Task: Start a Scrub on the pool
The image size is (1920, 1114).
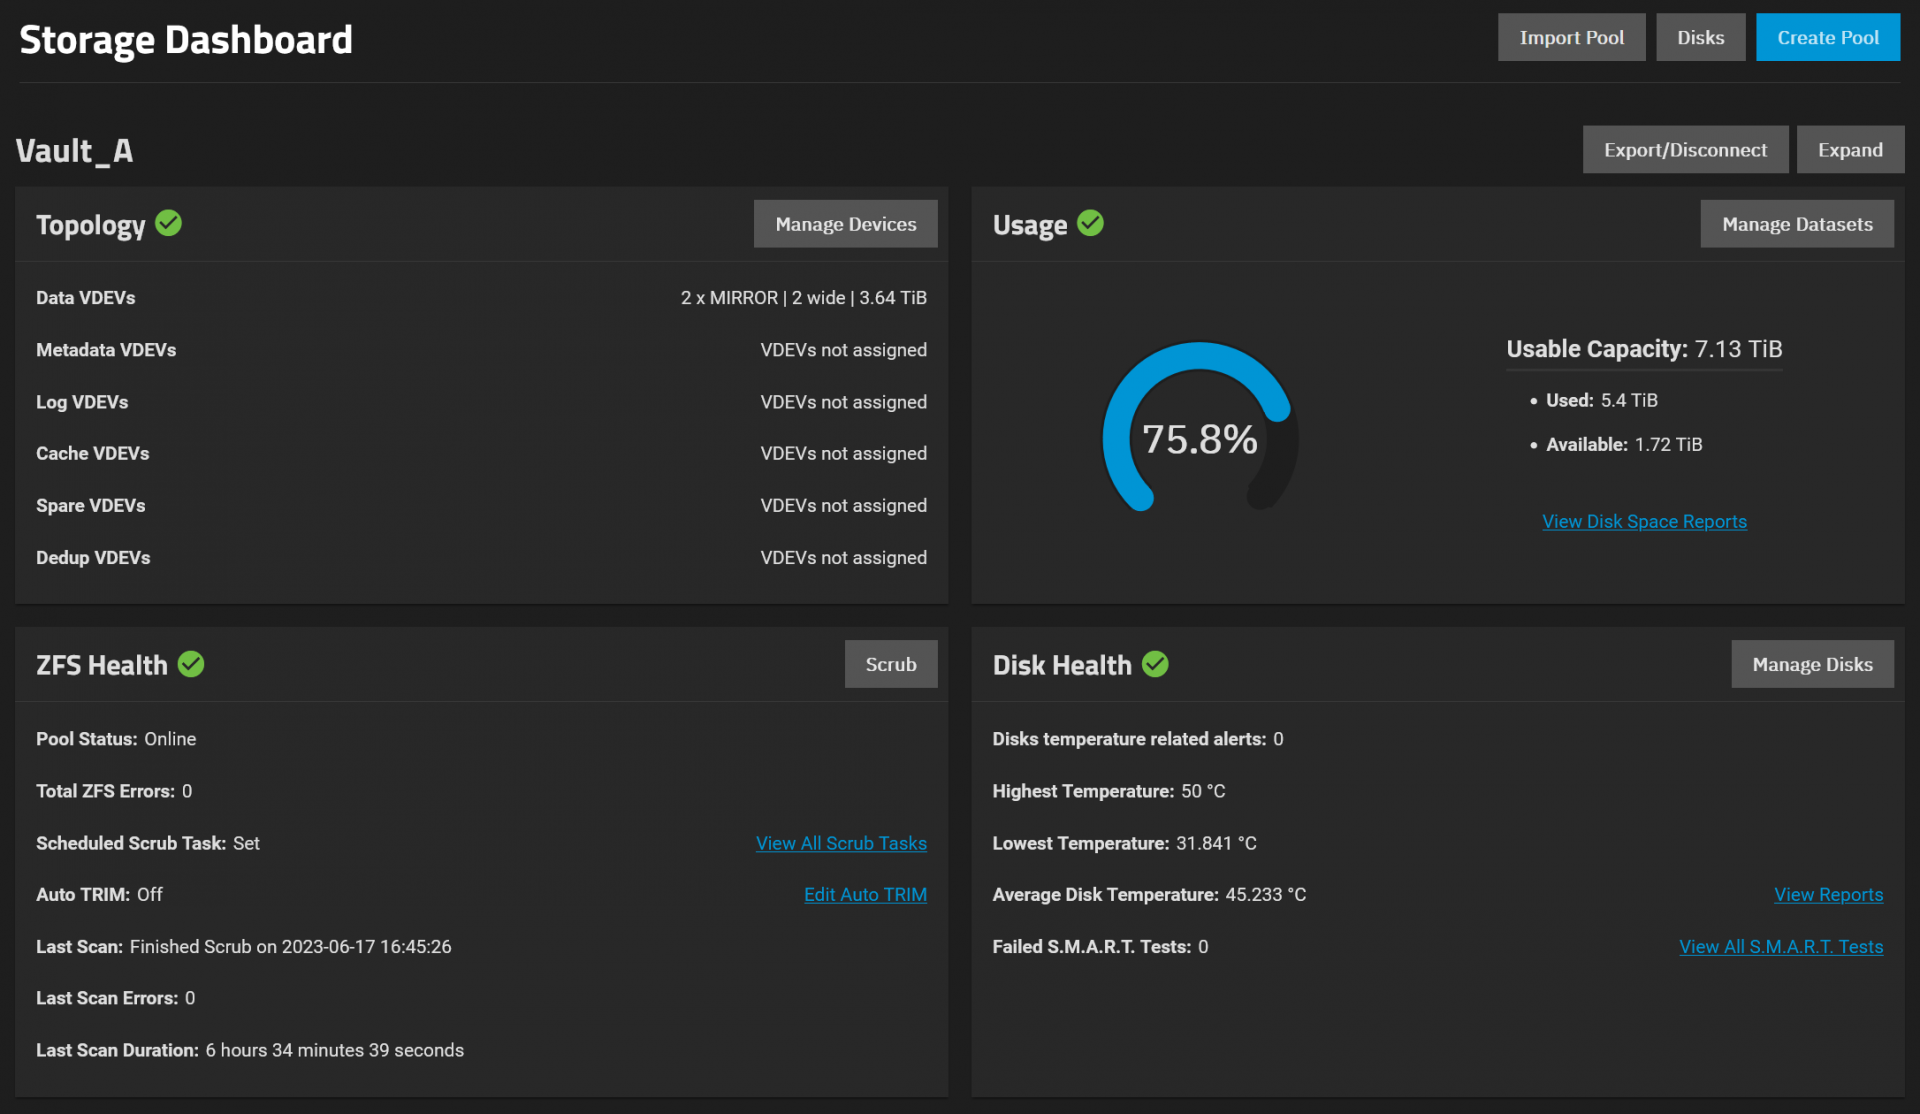Action: pos(890,664)
